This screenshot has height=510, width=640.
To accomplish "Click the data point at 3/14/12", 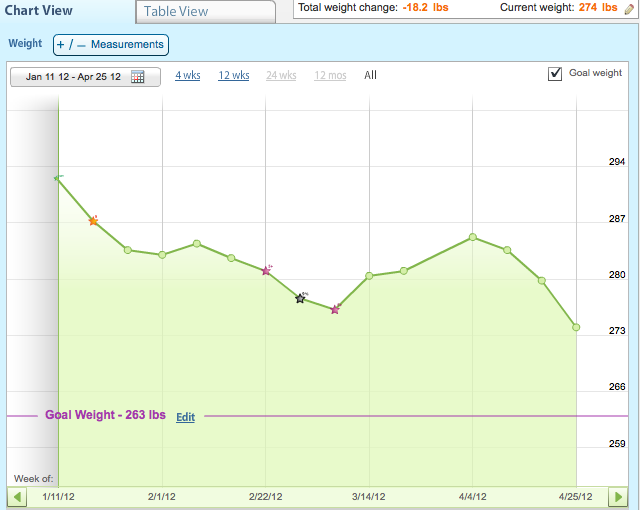I will 369,276.
